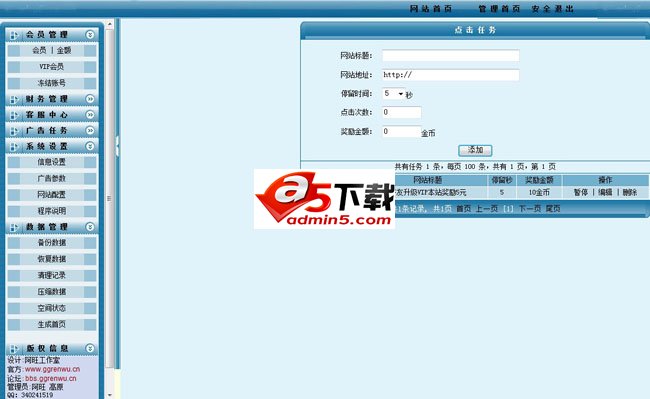Image resolution: width=650 pixels, height=399 pixels.
Task: Click the sidebar collapse handle on divider
Action: 117,145
